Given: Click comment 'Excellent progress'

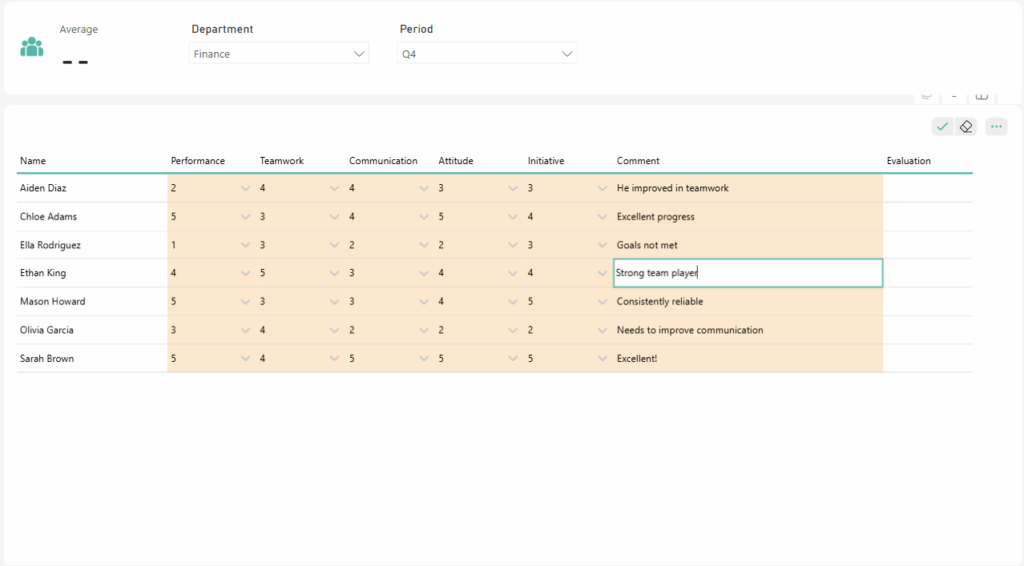Looking at the screenshot, I should pyautogui.click(x=656, y=217).
